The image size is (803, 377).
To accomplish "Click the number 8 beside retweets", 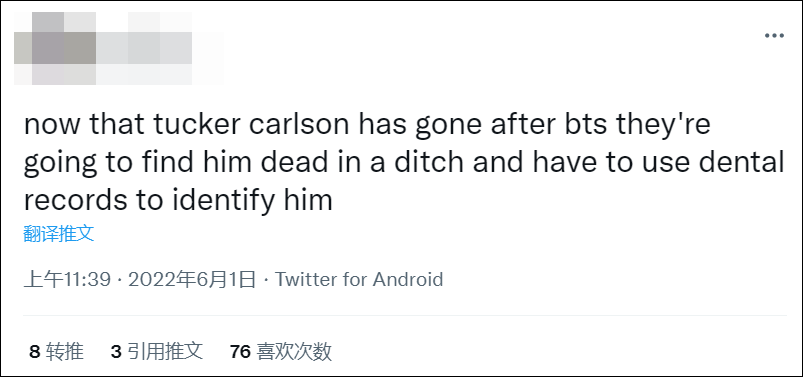I will [x=34, y=352].
